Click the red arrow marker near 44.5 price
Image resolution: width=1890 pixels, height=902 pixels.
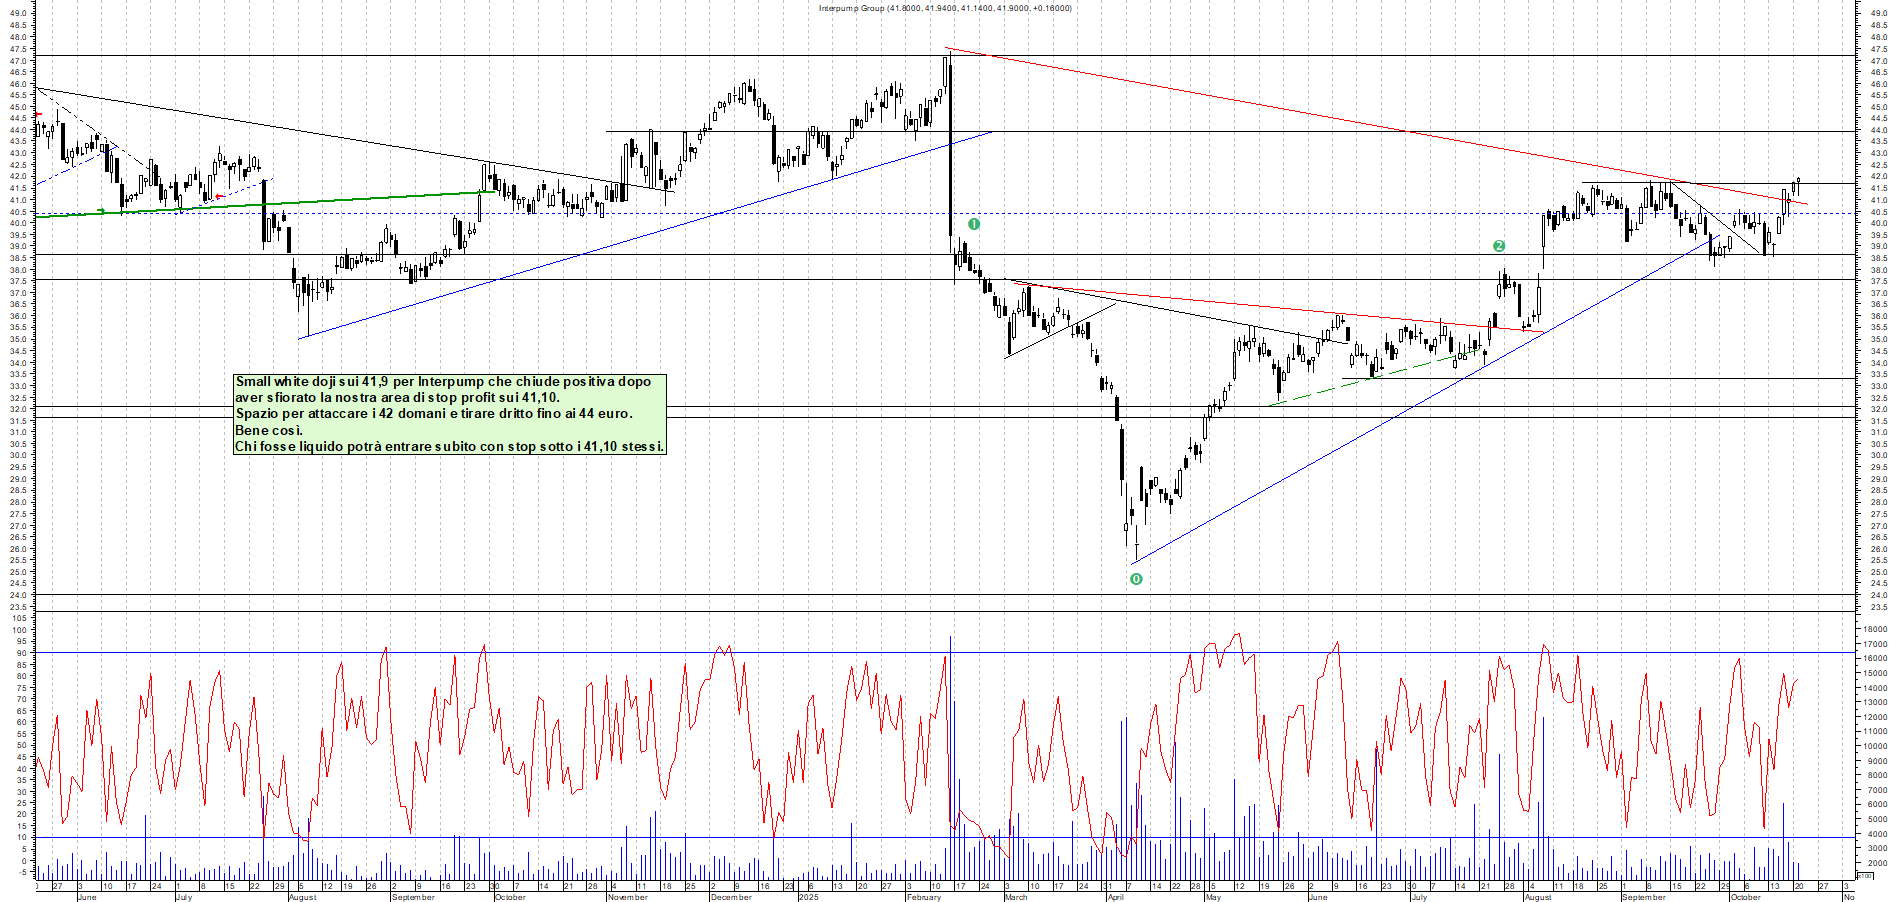[x=38, y=115]
